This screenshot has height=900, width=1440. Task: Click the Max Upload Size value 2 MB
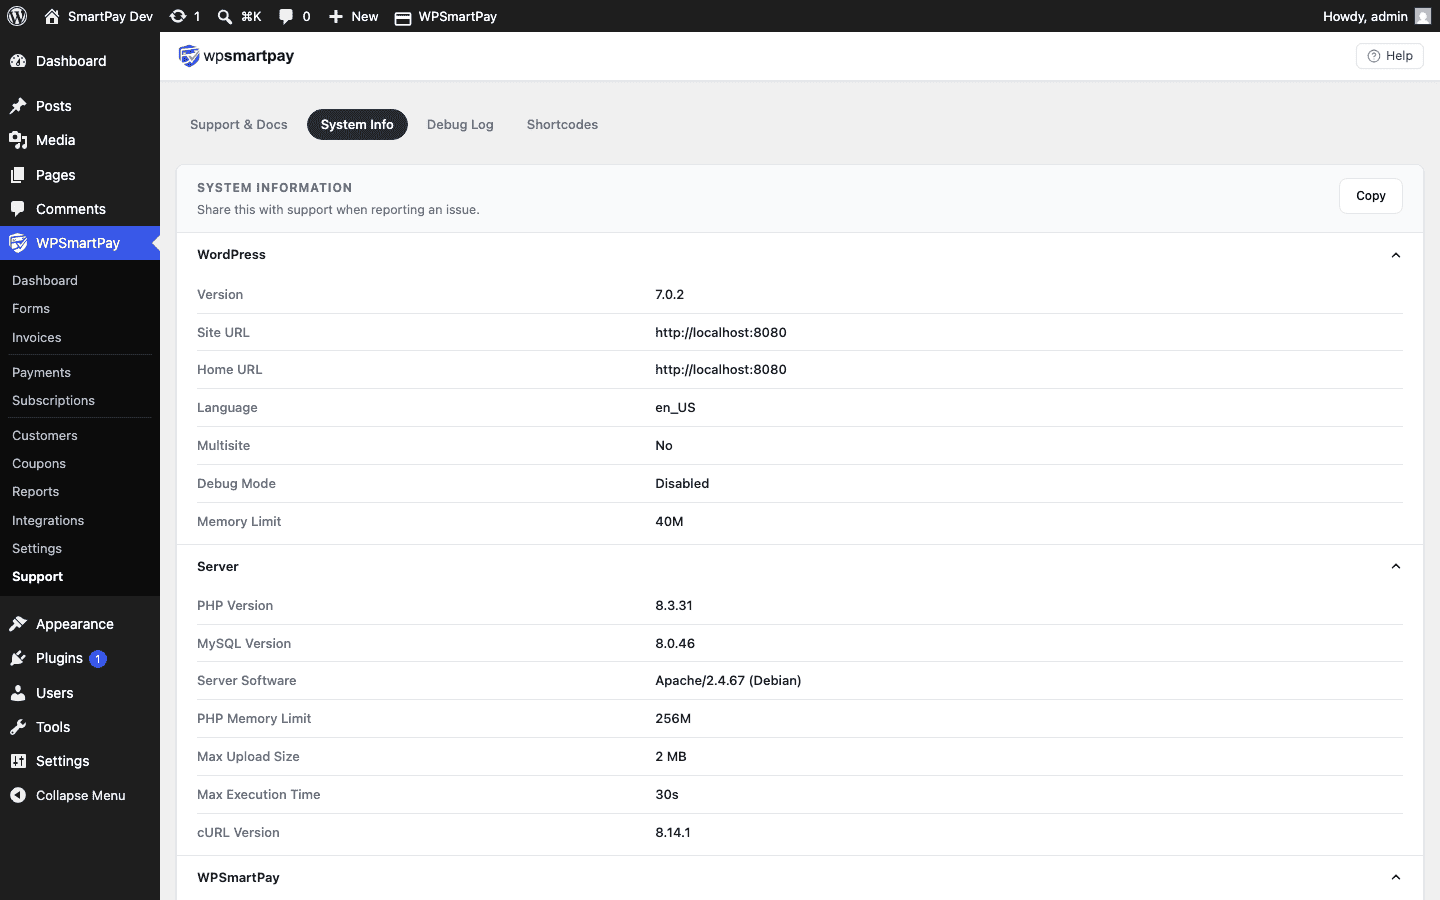click(x=671, y=756)
